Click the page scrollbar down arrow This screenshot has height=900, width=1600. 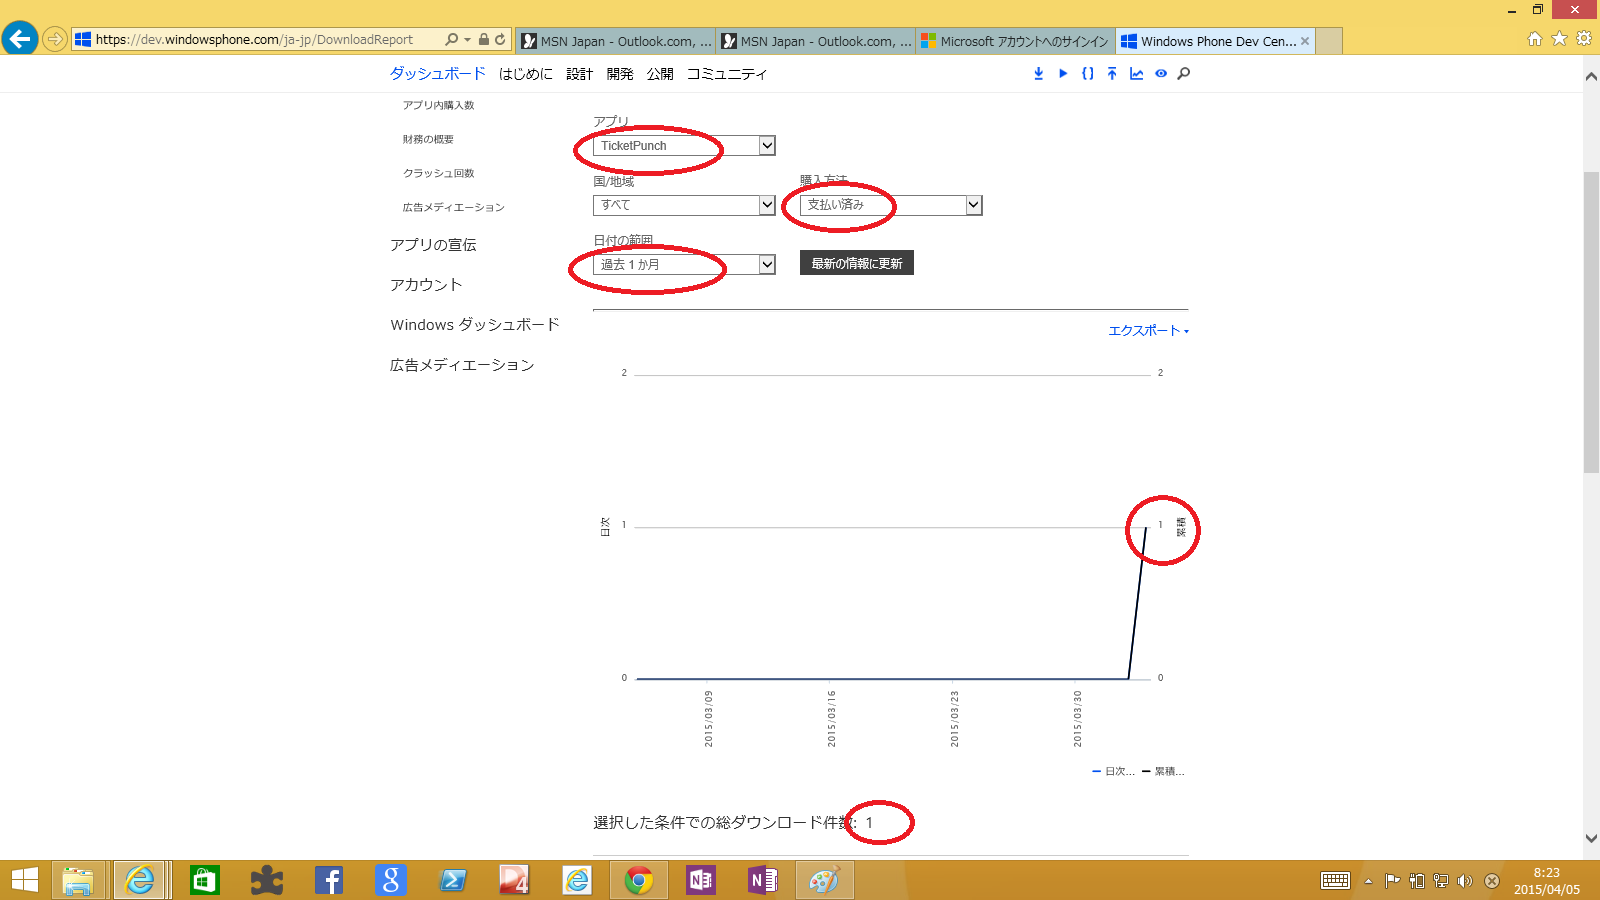1591,838
